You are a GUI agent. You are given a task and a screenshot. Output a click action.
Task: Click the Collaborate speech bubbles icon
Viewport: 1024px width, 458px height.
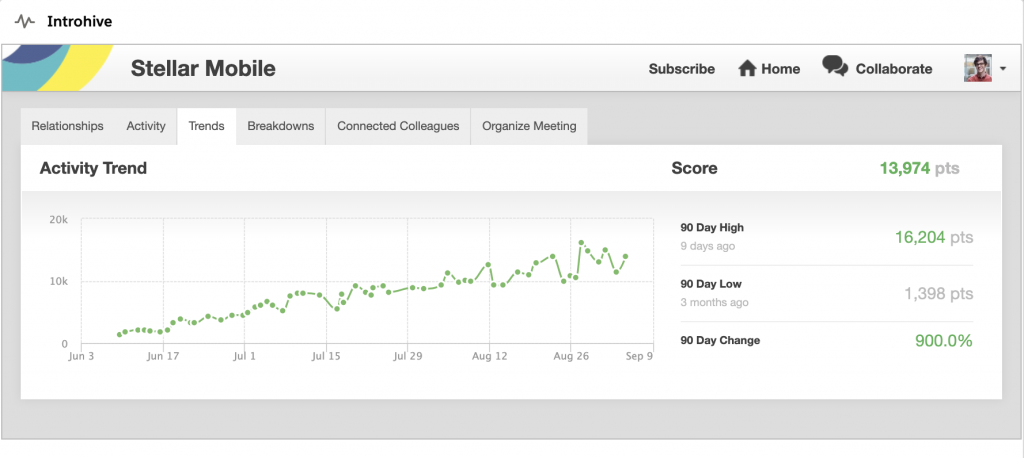(835, 67)
